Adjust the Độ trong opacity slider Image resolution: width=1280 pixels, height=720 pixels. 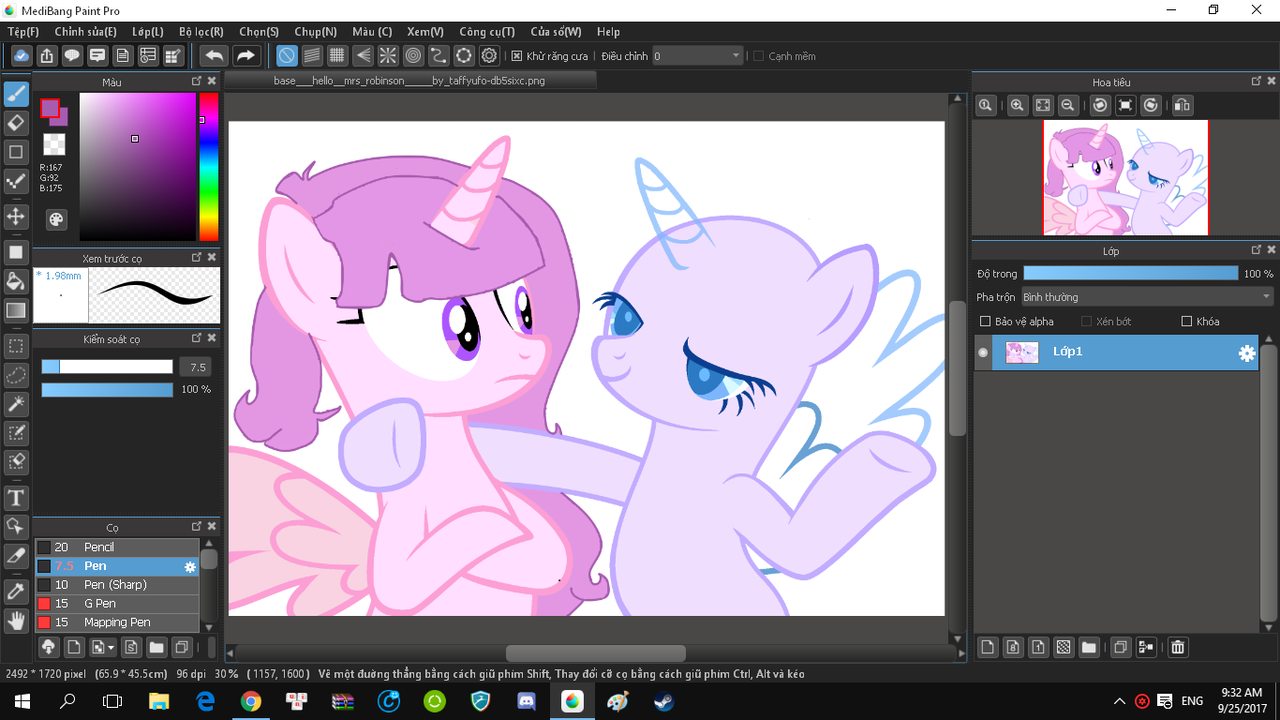[1130, 273]
